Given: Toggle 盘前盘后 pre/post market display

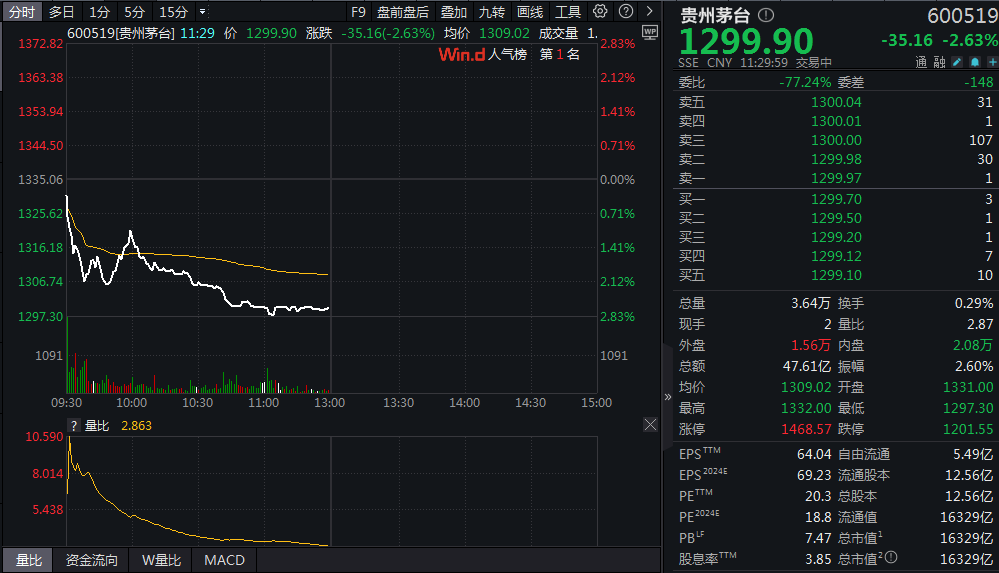Looking at the screenshot, I should click(403, 11).
